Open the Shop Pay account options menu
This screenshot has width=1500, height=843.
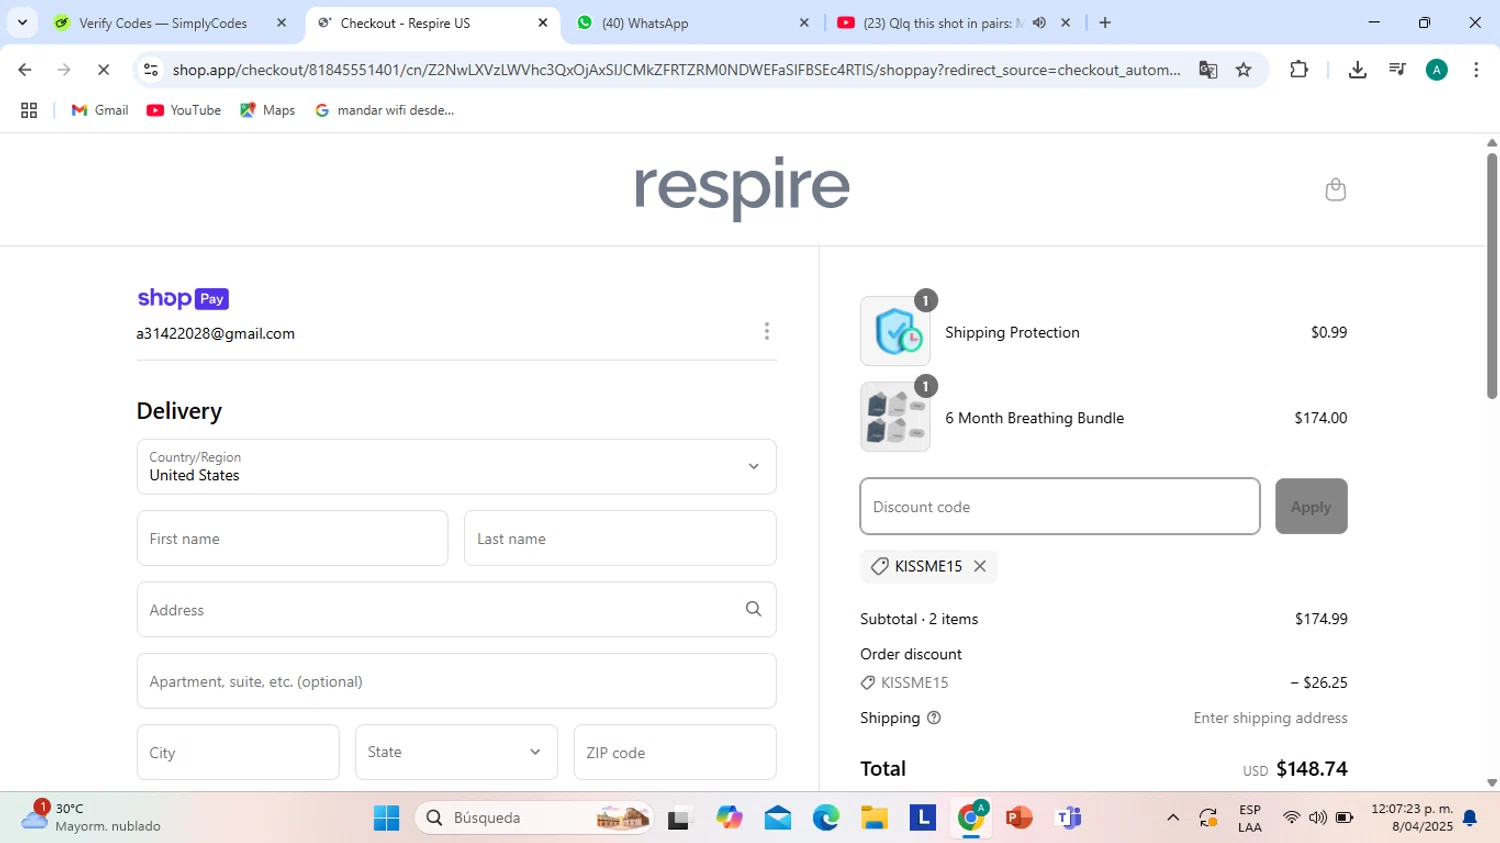point(767,331)
